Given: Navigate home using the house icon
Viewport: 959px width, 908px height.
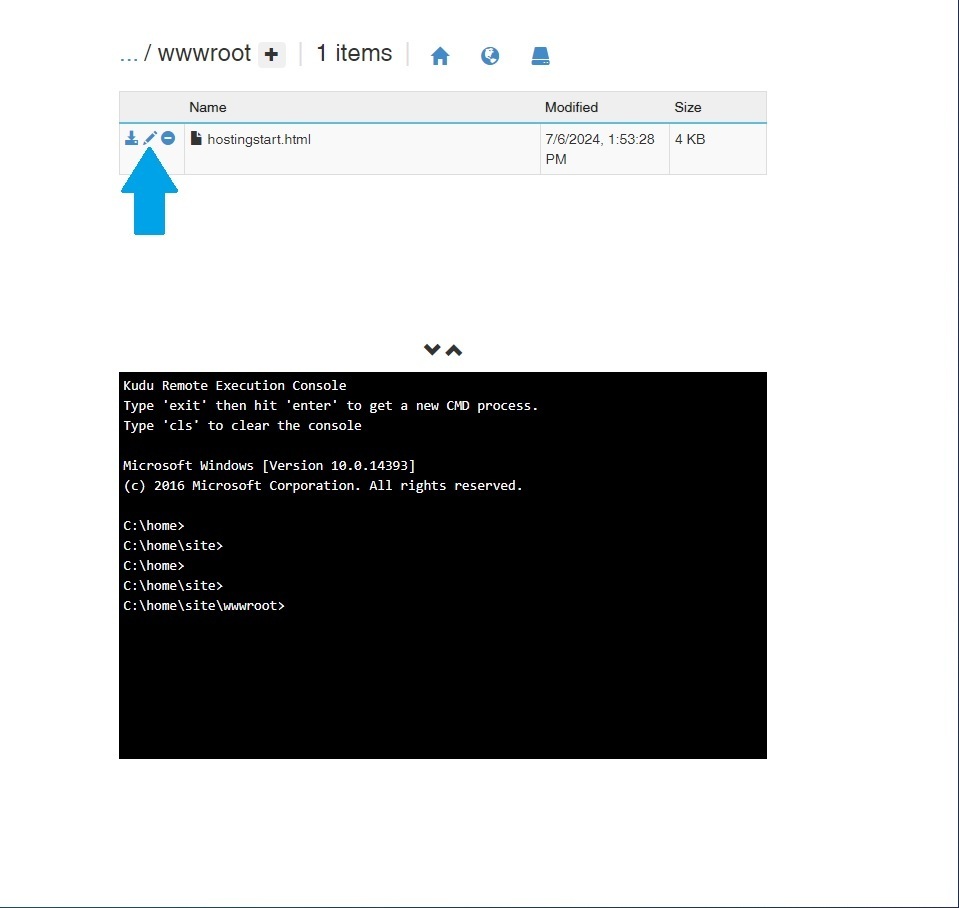Looking at the screenshot, I should click(440, 56).
